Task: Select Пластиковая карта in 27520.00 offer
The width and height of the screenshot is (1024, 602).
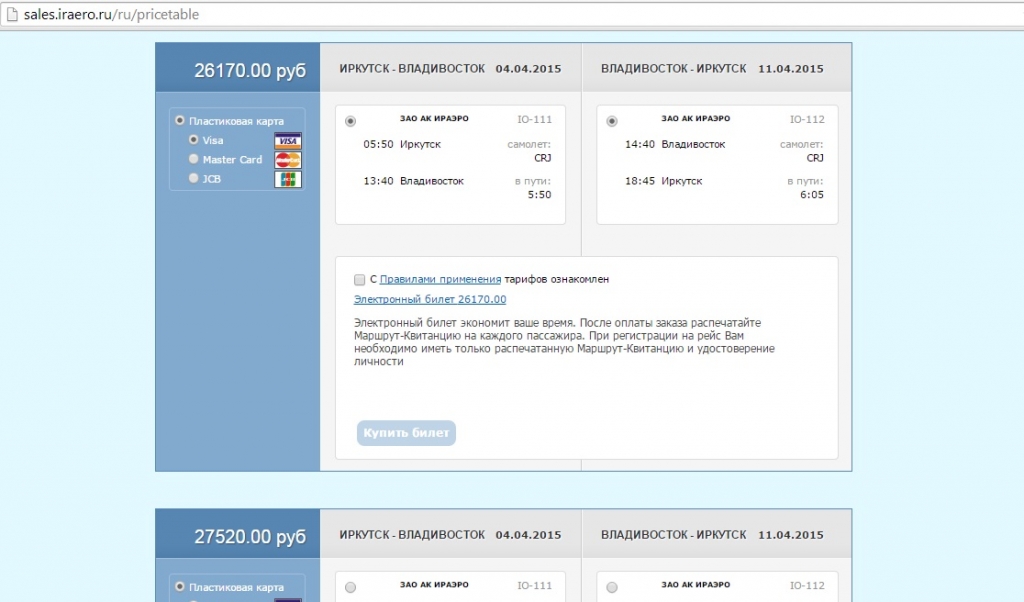Action: click(180, 587)
